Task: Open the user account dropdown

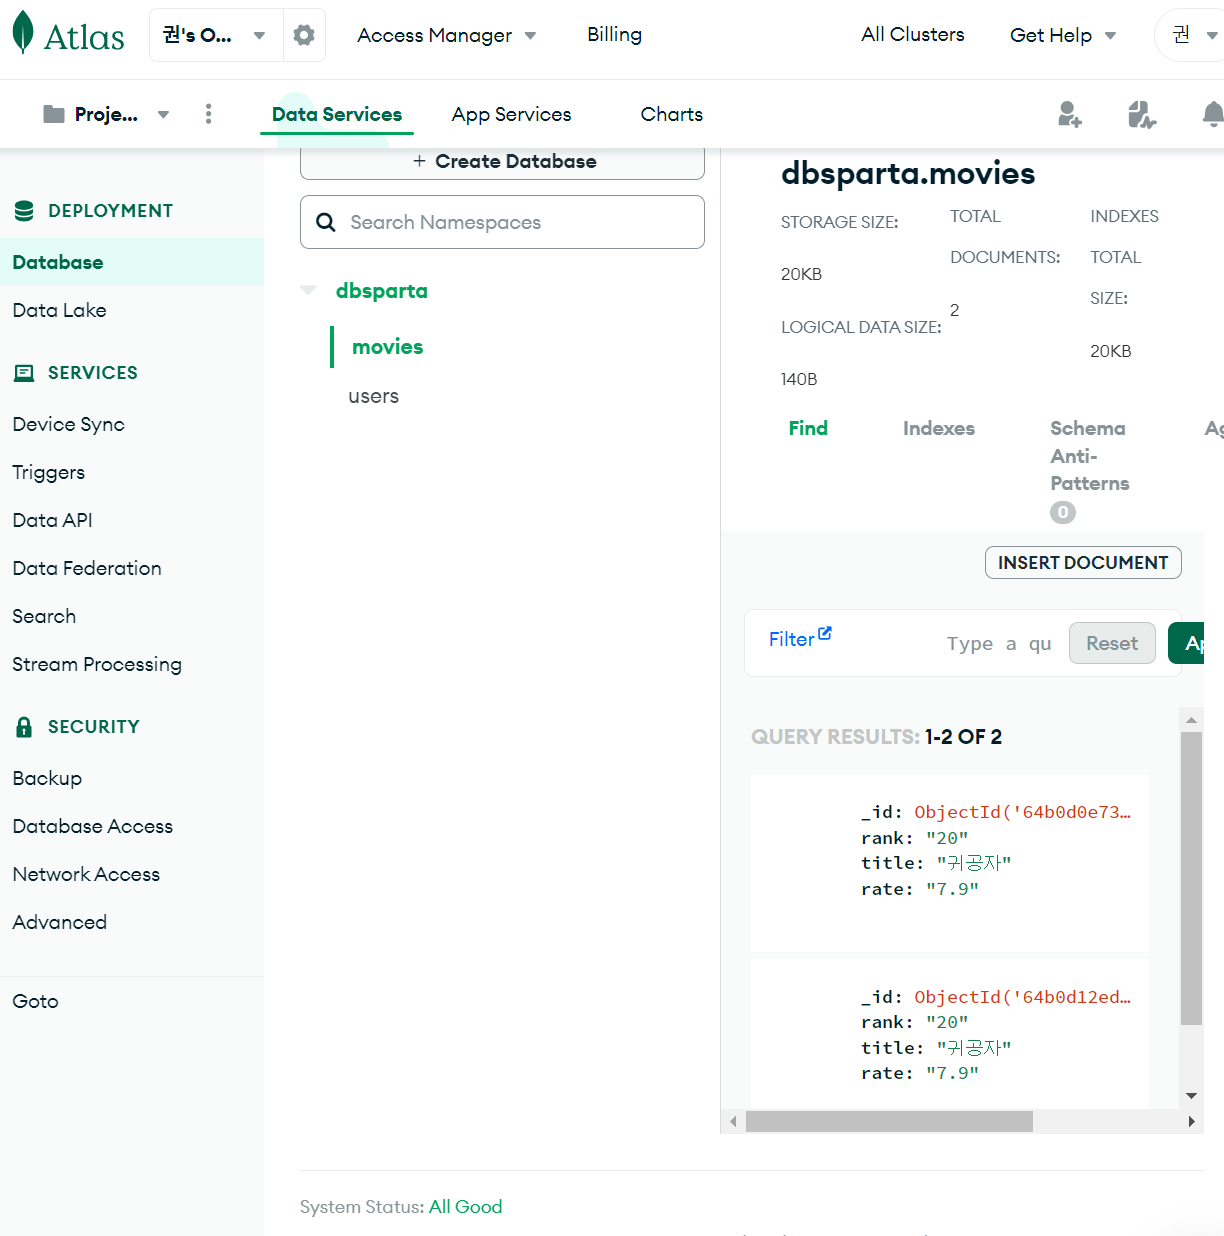Action: pos(1193,35)
